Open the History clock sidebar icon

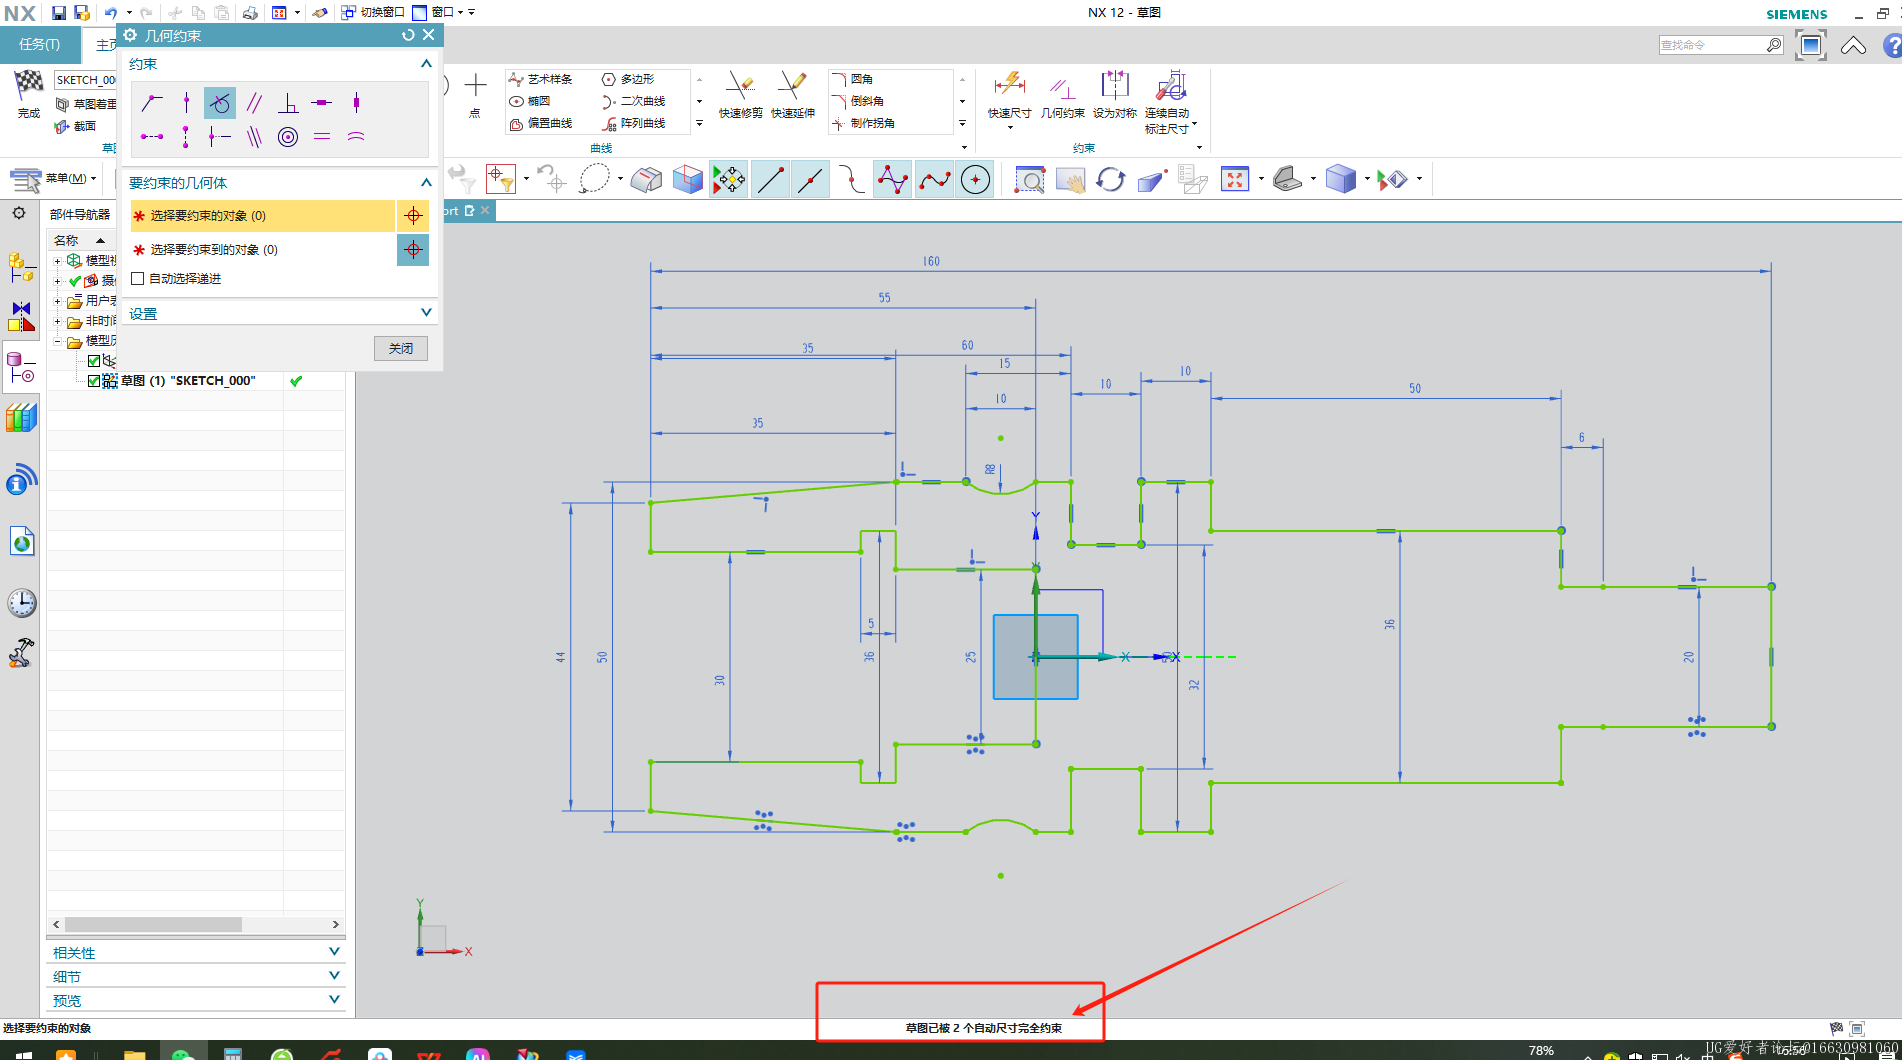(x=21, y=603)
